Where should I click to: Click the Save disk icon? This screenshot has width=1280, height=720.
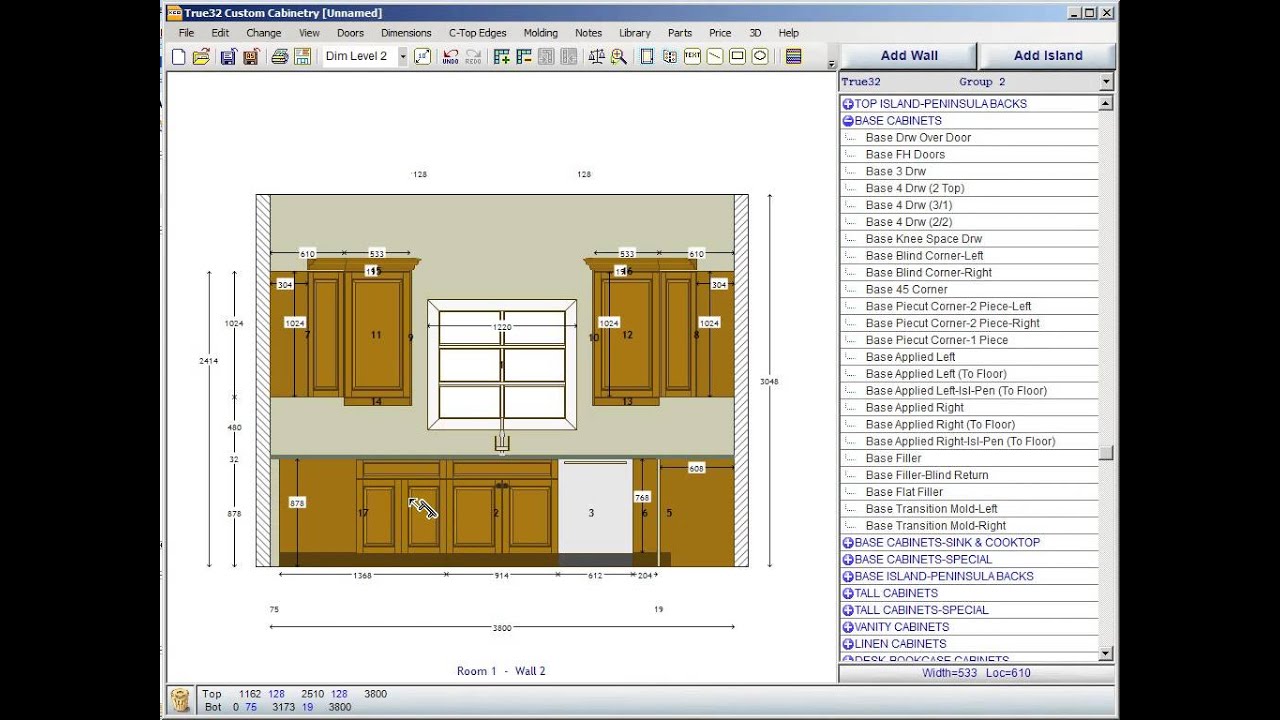[x=228, y=57]
